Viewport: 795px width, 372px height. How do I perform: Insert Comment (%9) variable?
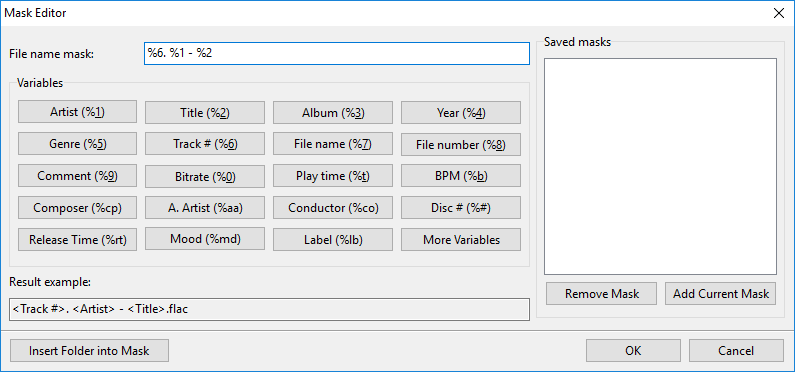(77, 176)
